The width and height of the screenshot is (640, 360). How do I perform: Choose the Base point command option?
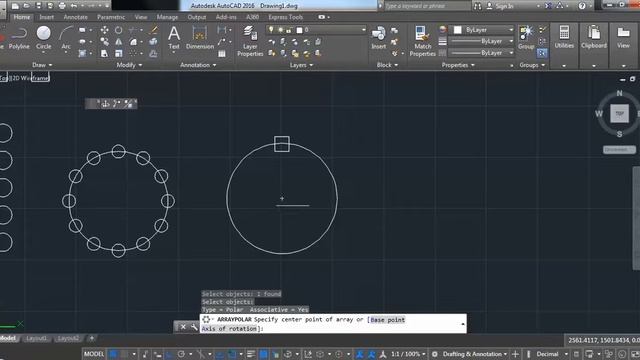pos(387,320)
